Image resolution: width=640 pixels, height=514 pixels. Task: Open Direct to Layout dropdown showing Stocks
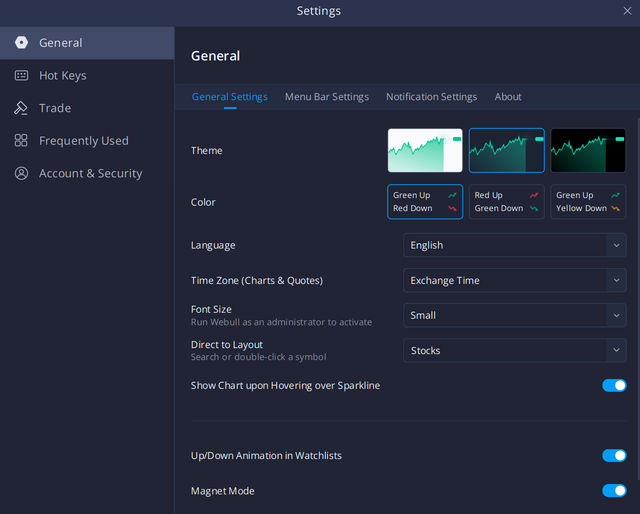pyautogui.click(x=515, y=350)
